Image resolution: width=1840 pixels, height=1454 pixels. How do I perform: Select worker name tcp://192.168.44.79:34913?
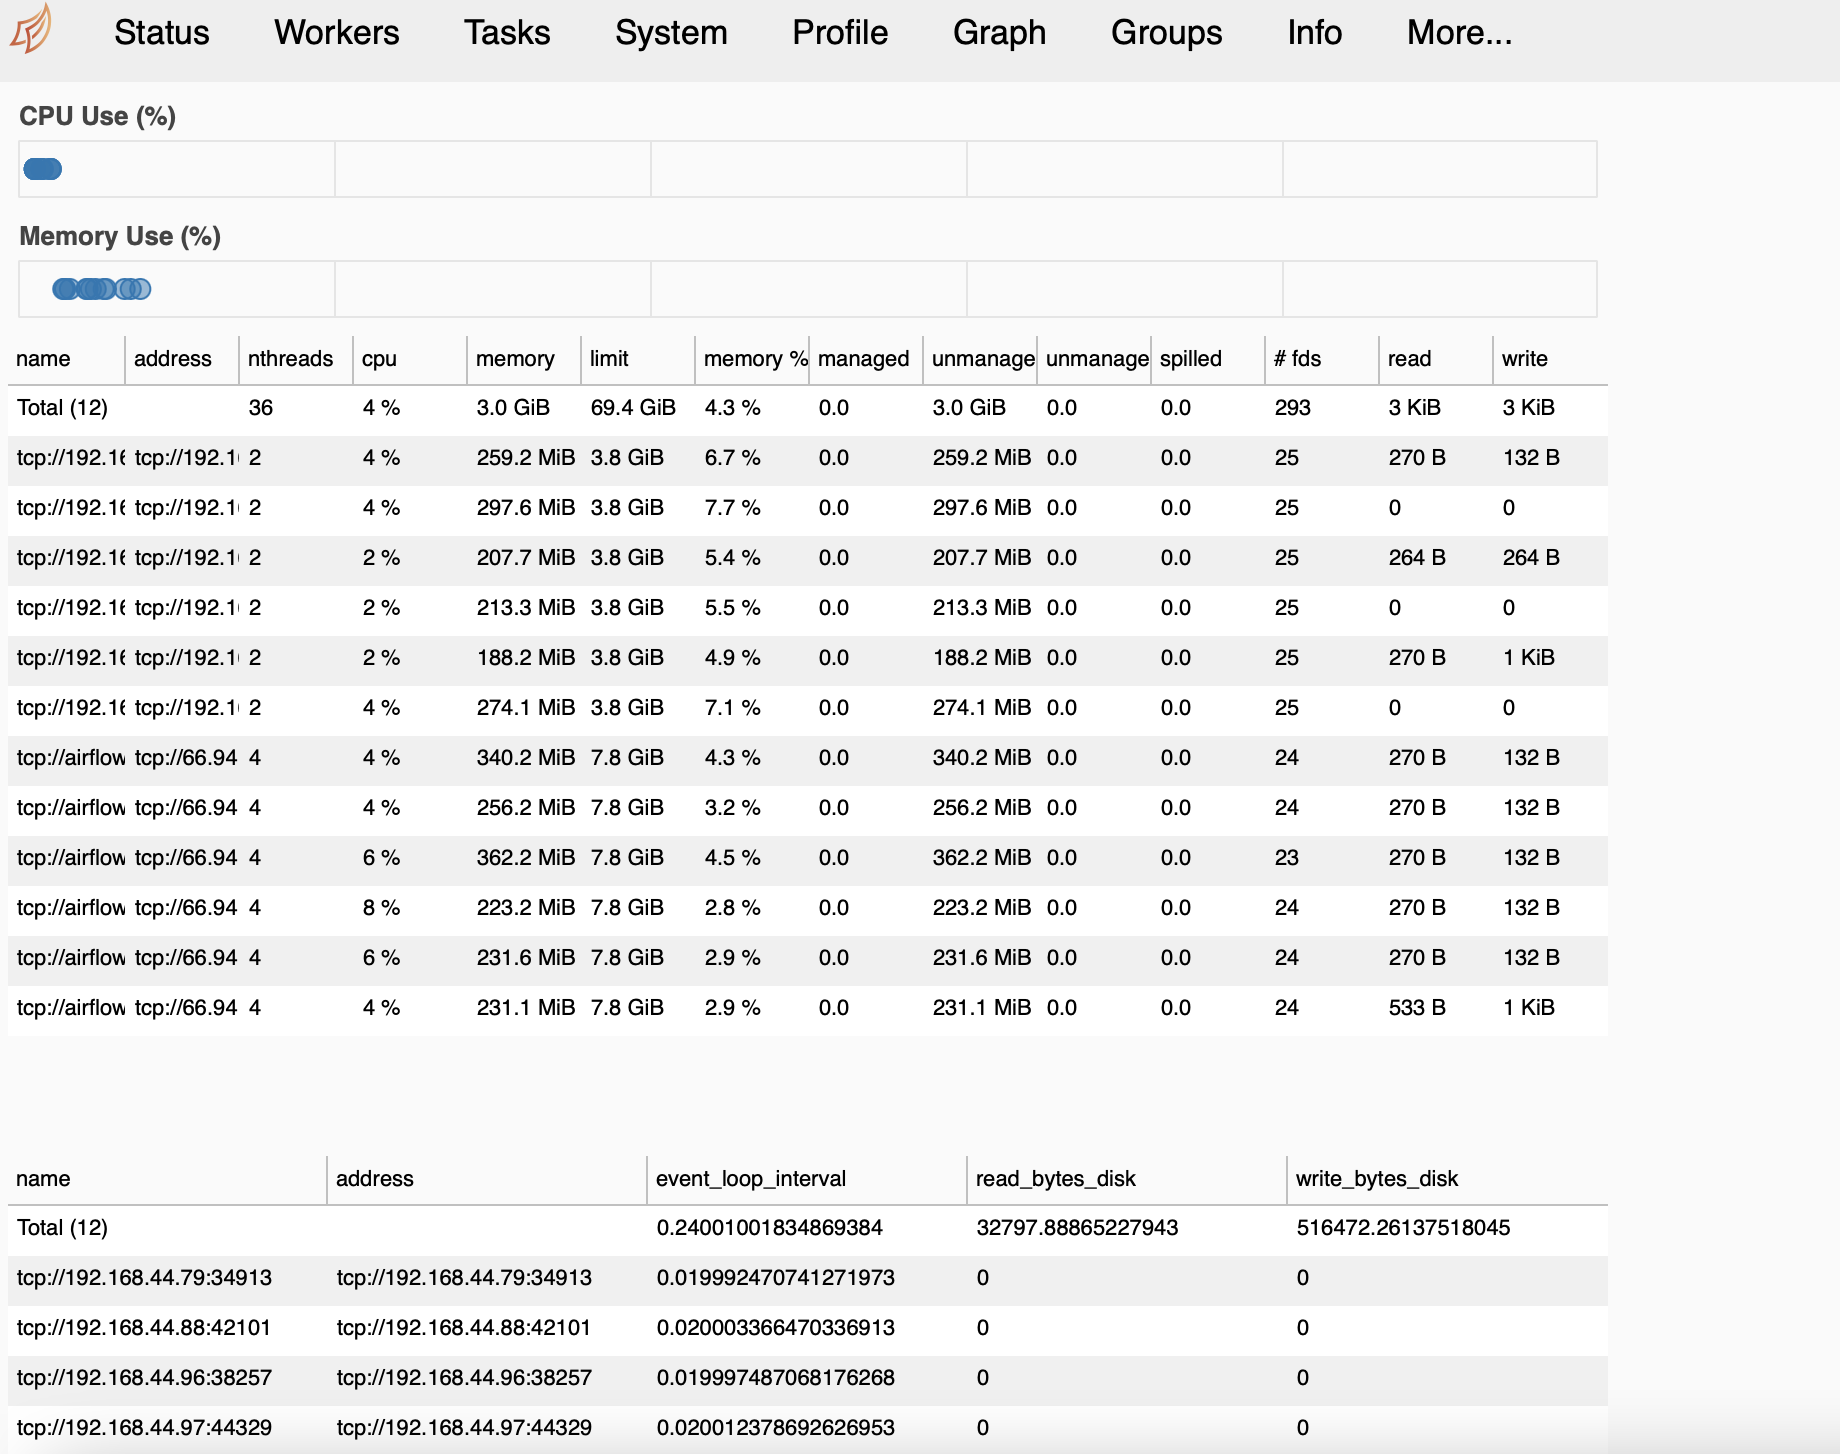[144, 1278]
